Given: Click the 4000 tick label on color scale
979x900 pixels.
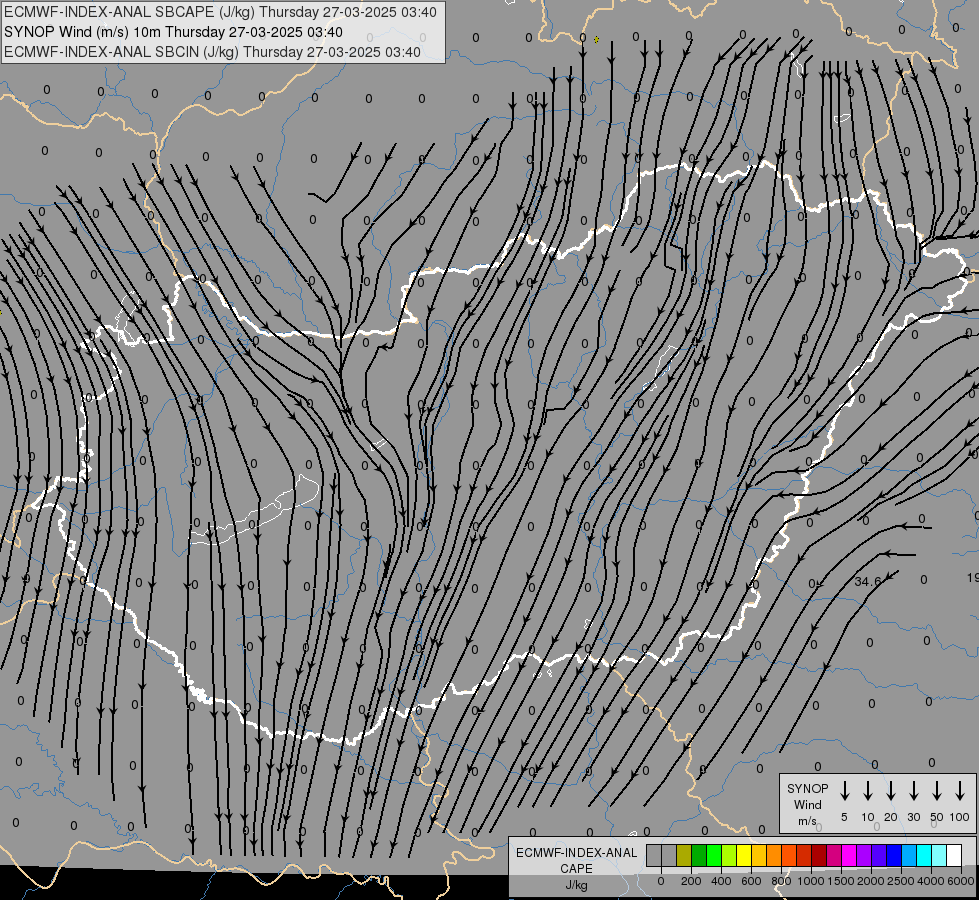Looking at the screenshot, I should (x=930, y=881).
